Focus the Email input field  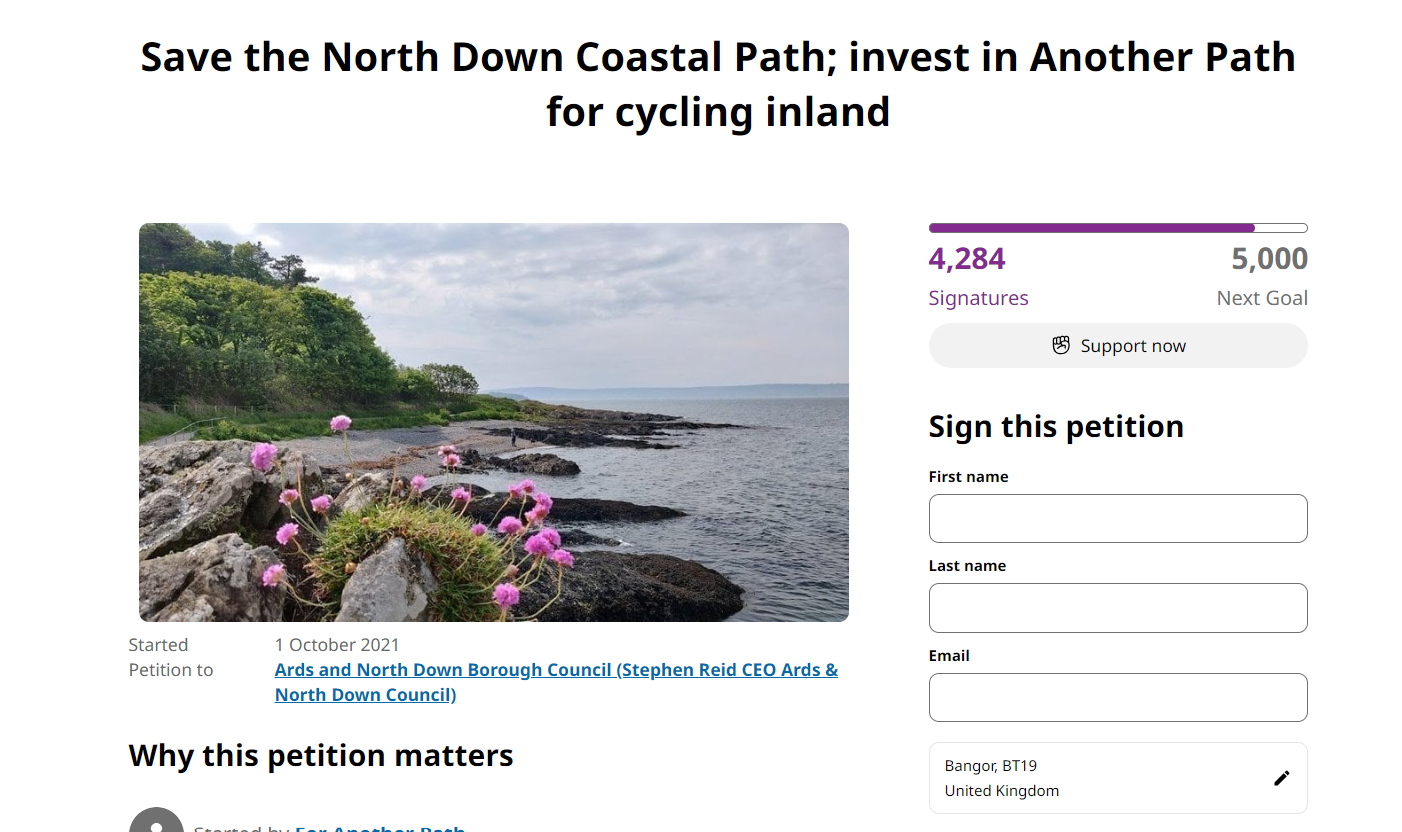click(x=1118, y=697)
